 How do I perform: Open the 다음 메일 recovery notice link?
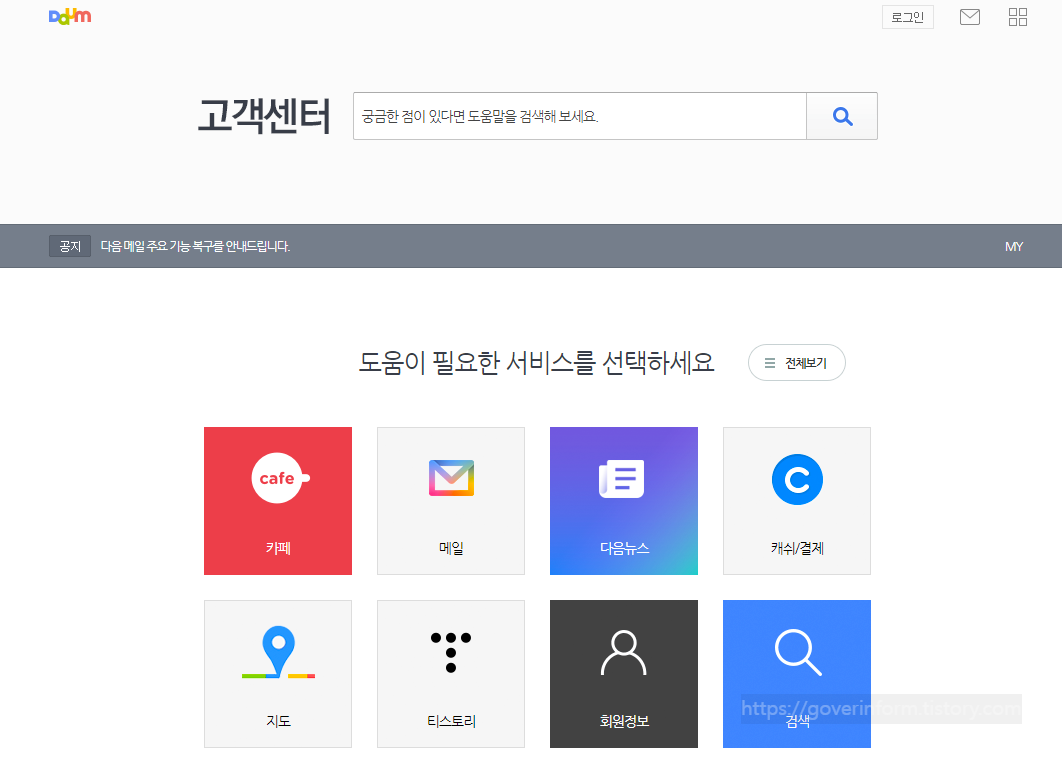pos(195,247)
